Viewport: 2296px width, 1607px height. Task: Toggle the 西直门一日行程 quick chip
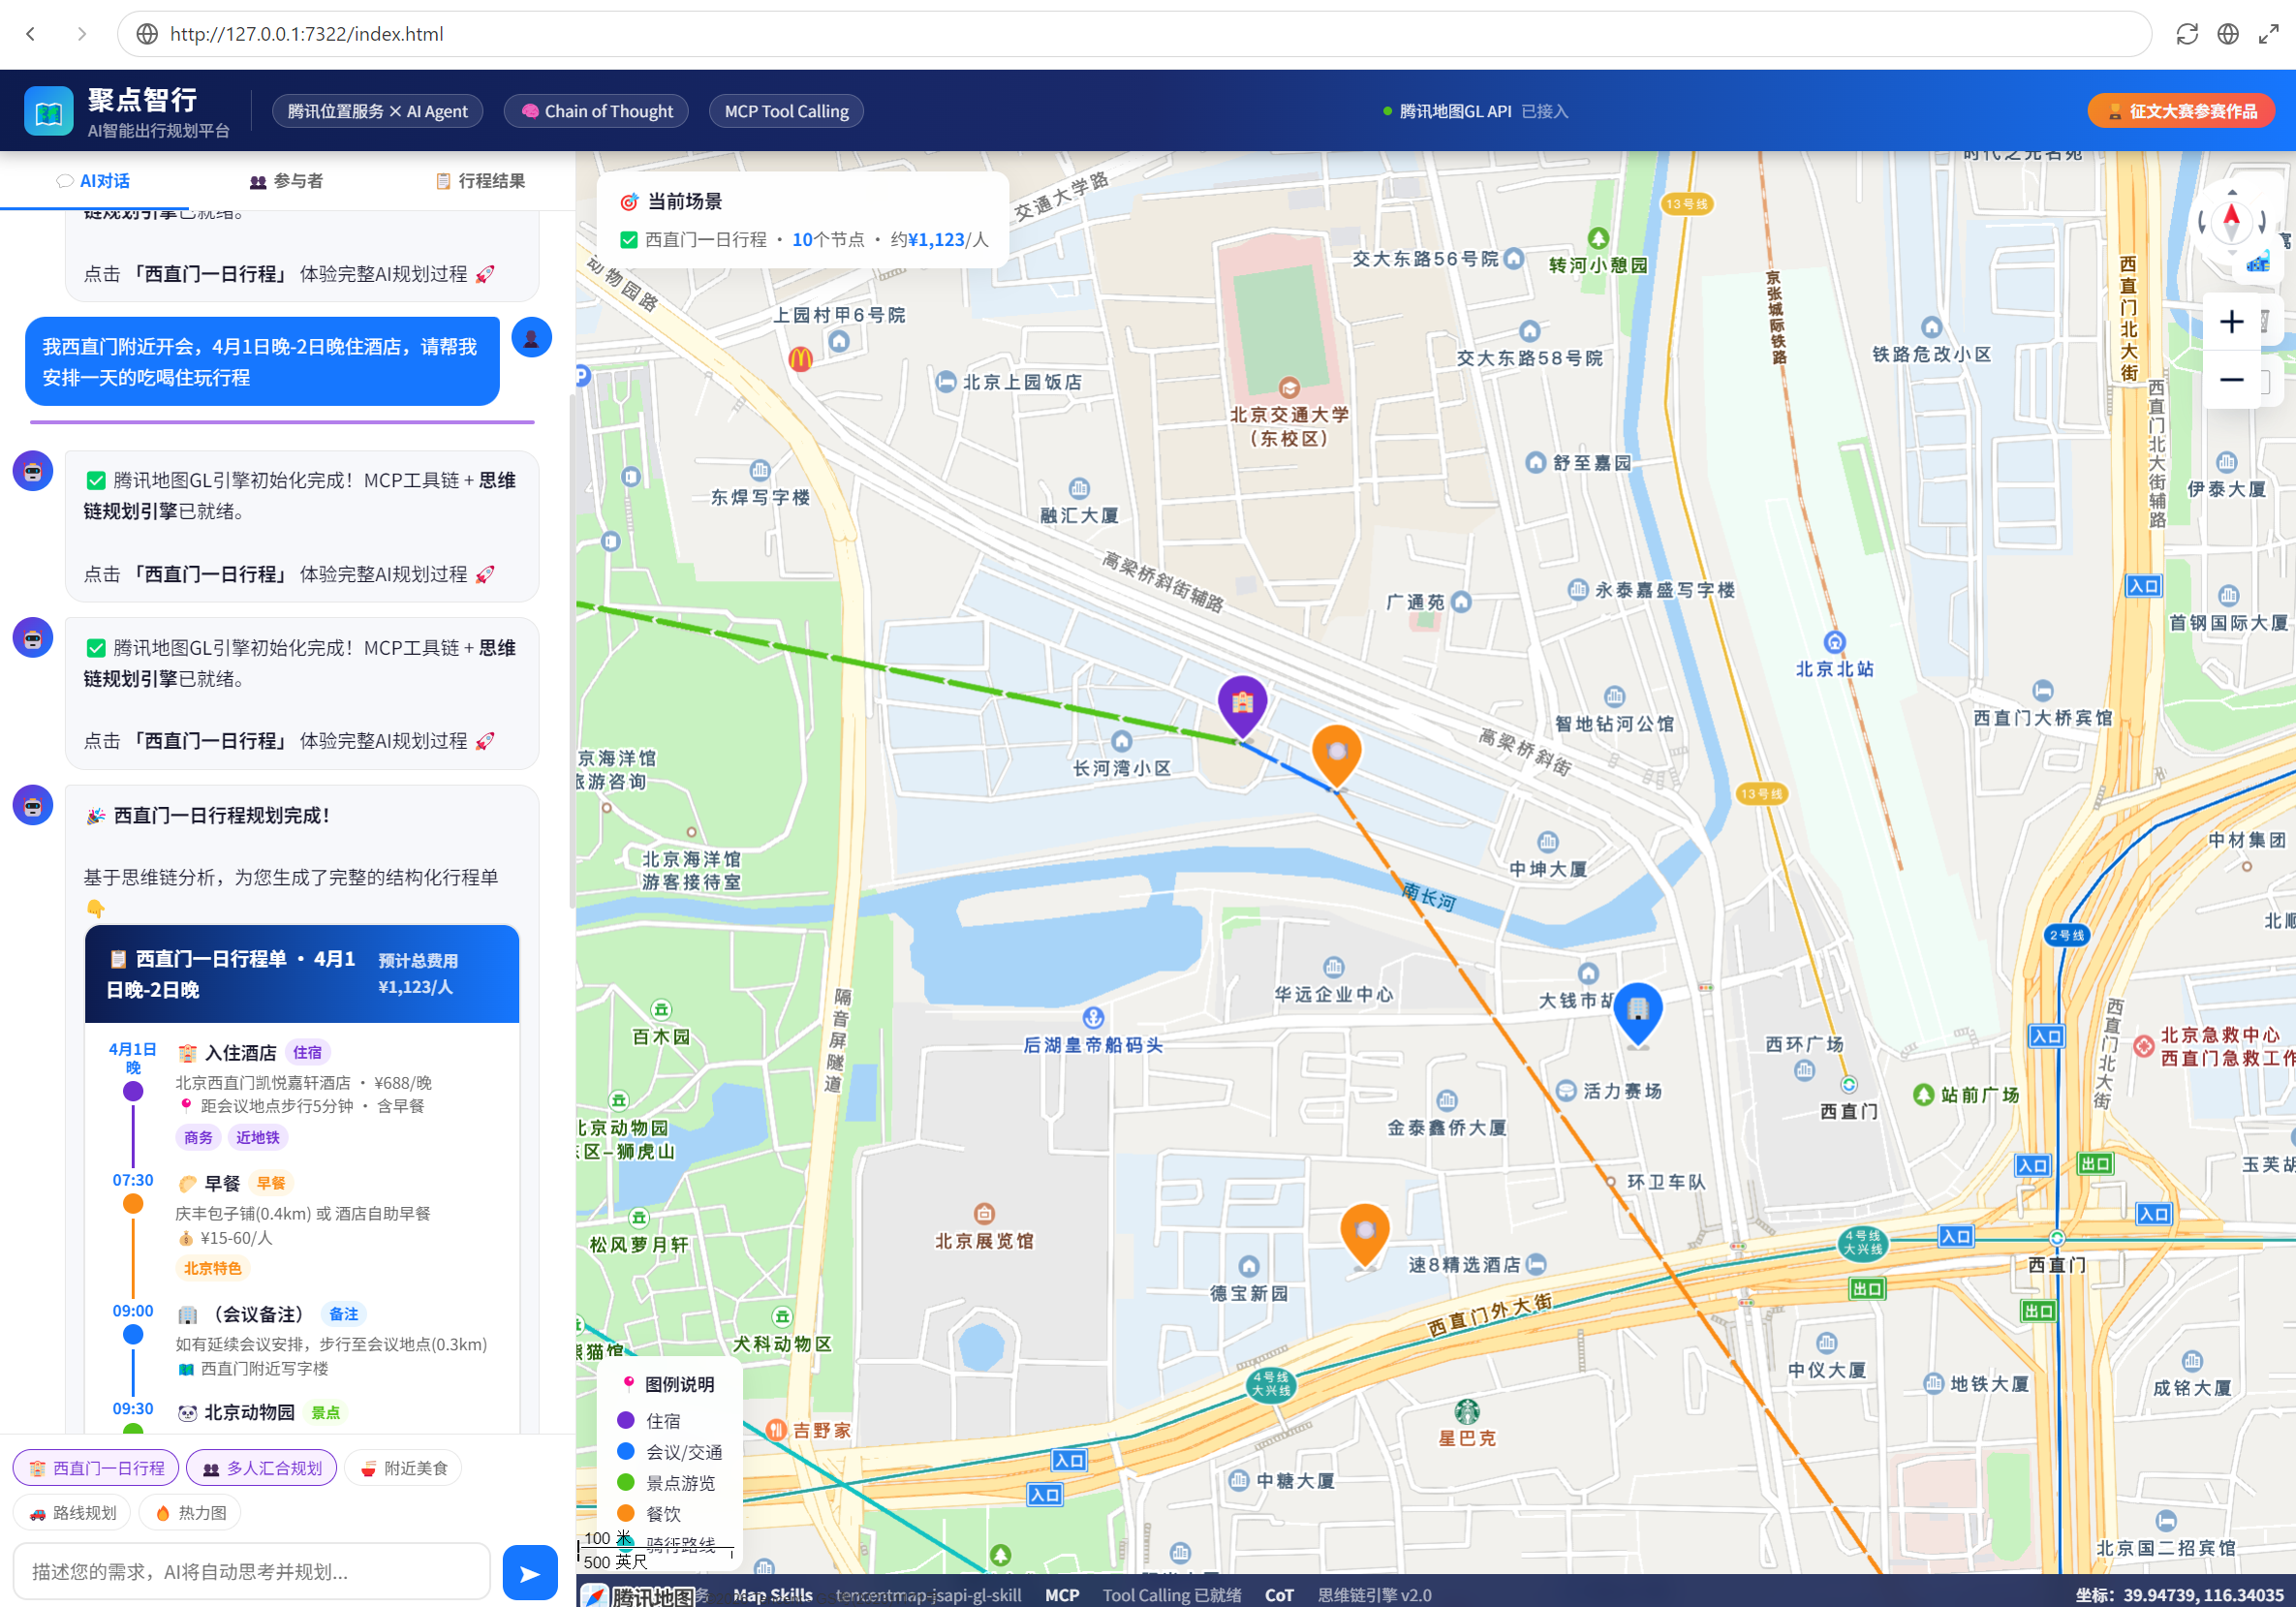(96, 1468)
